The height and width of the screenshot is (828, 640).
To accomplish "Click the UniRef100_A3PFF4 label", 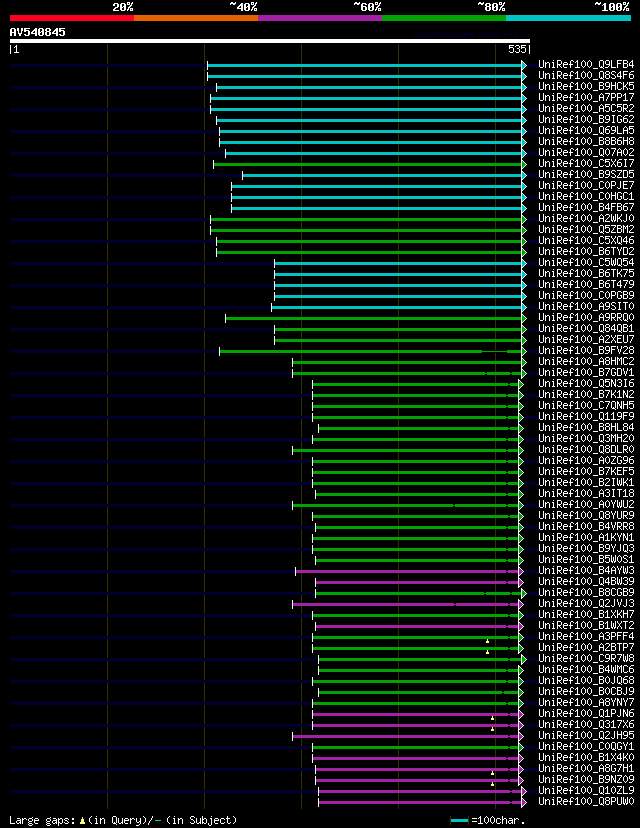I will pyautogui.click(x=586, y=636).
